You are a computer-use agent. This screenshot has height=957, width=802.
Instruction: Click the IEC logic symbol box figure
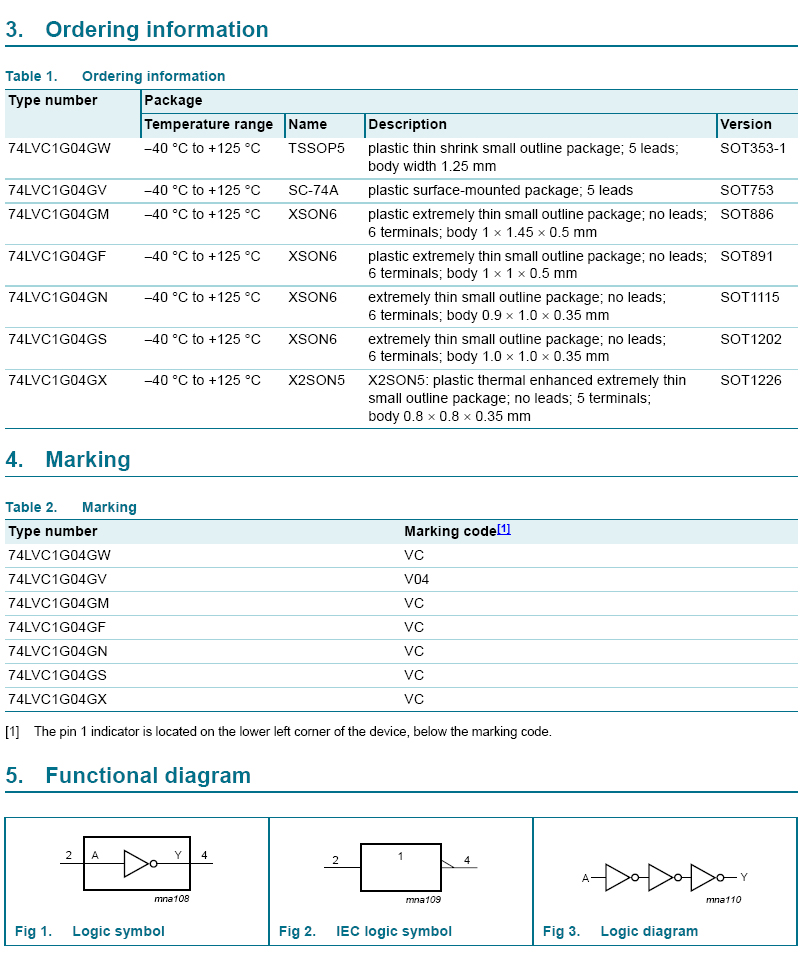click(x=400, y=867)
